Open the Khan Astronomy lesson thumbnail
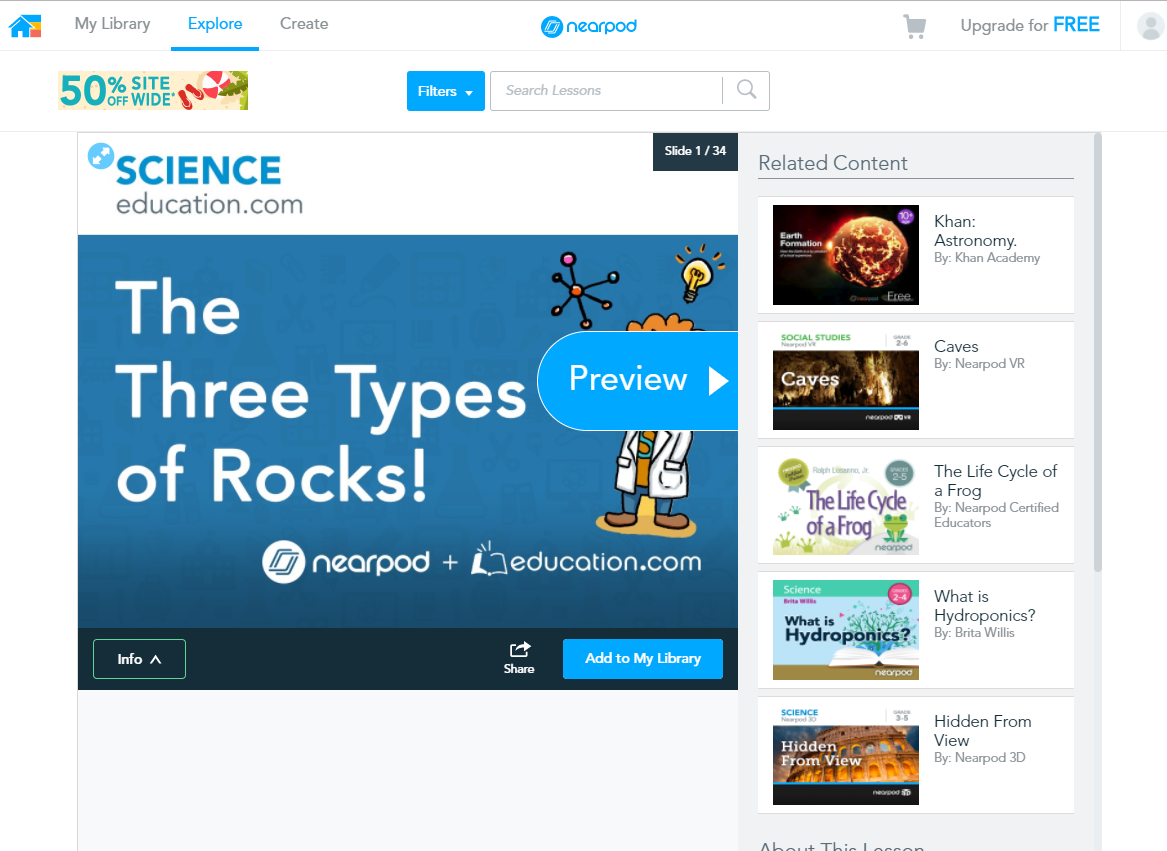 845,255
